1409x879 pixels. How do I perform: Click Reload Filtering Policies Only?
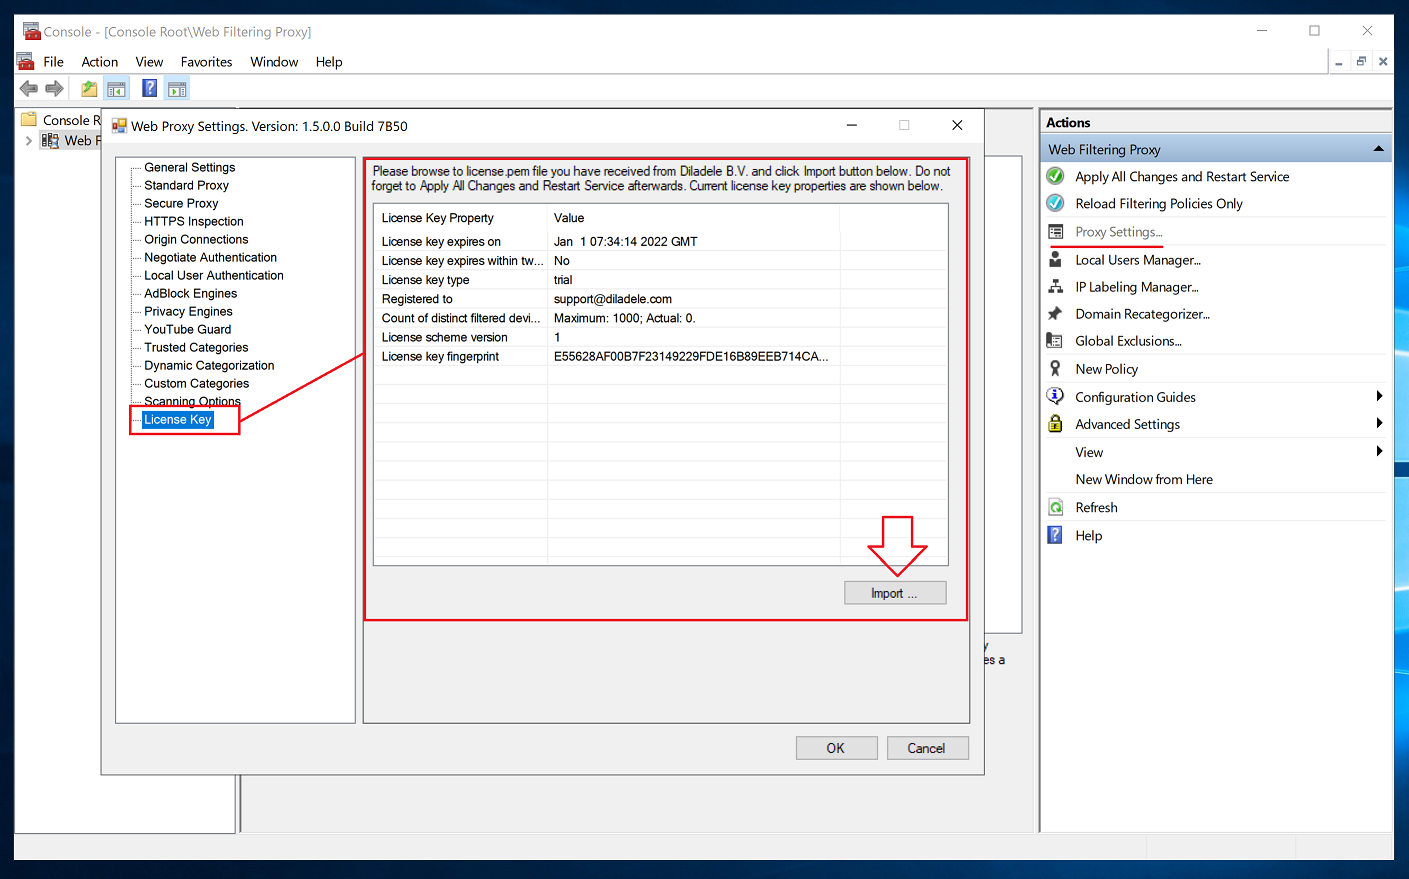point(1159,204)
